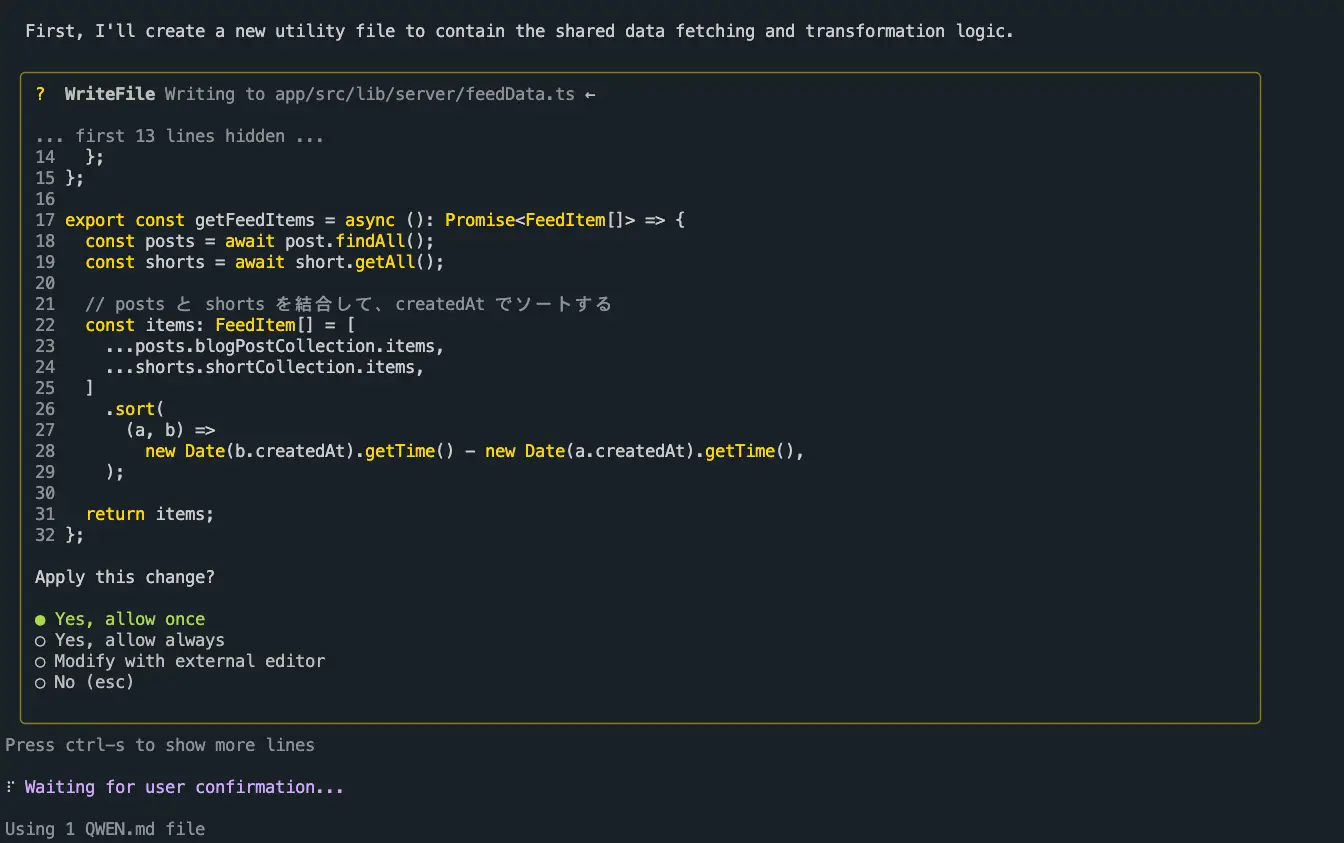Click '... first 13 lines hidden ...' text
Viewport: 1344px width, 843px height.
[180, 136]
